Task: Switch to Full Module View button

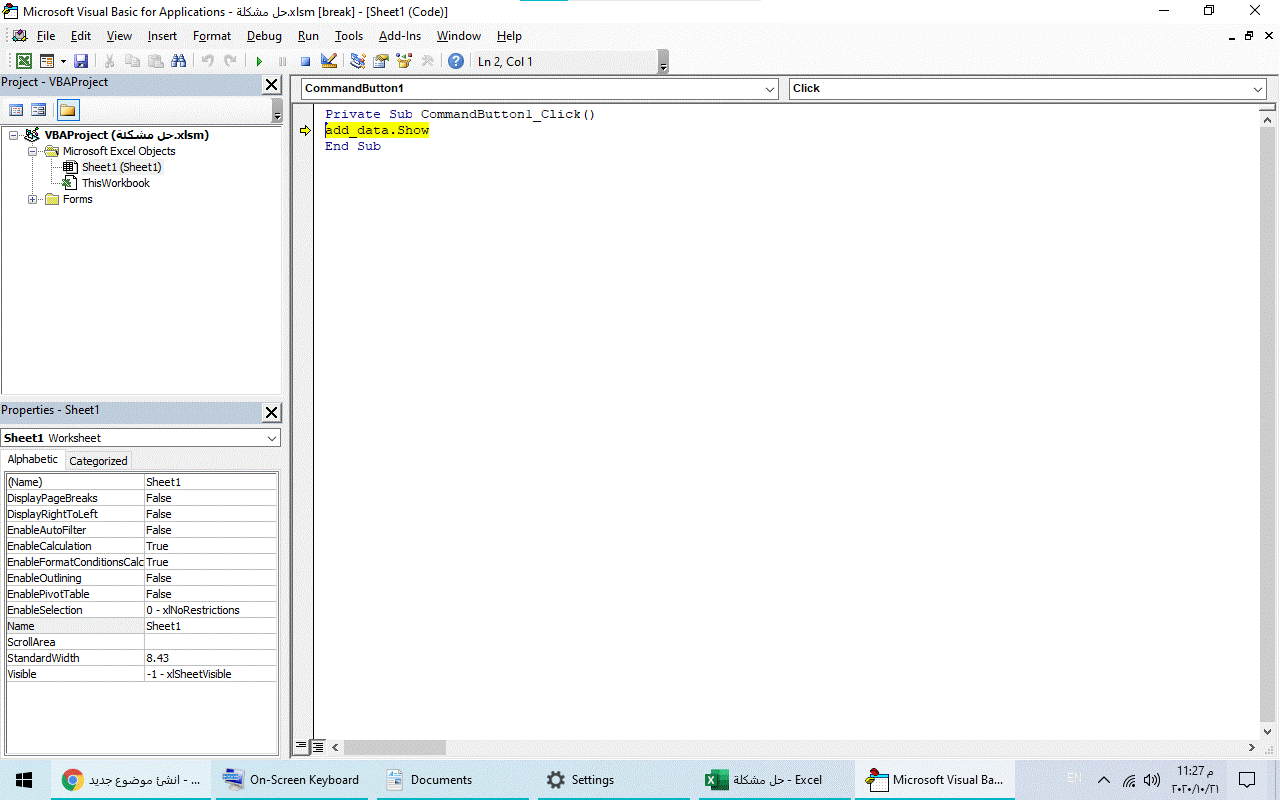Action: (x=317, y=746)
